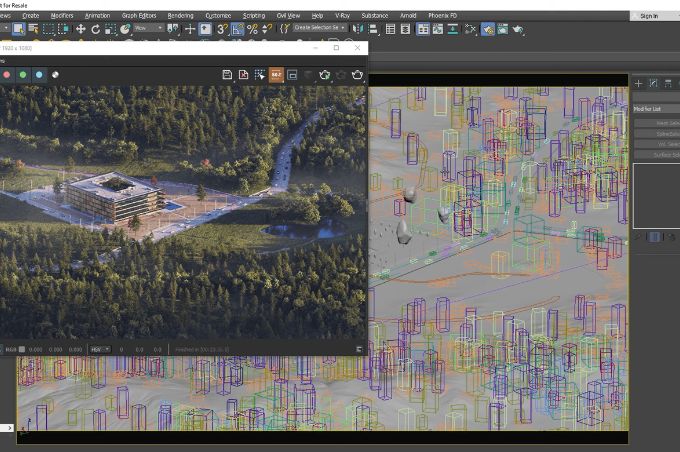Open the Create menu

click(x=31, y=16)
